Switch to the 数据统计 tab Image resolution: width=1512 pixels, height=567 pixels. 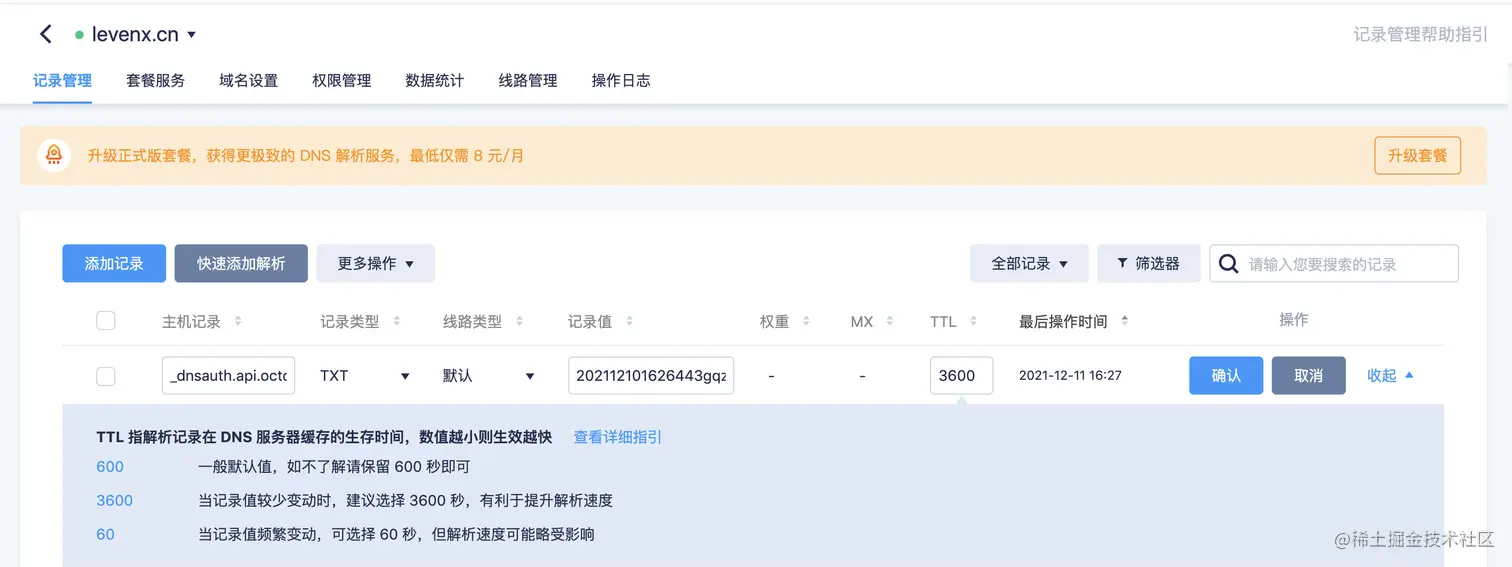point(434,80)
